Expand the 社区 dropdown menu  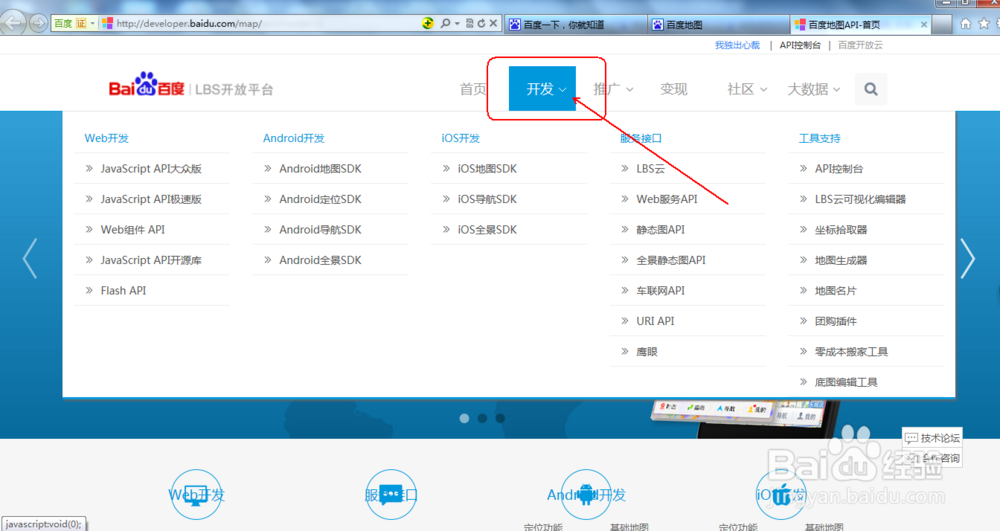tap(747, 89)
